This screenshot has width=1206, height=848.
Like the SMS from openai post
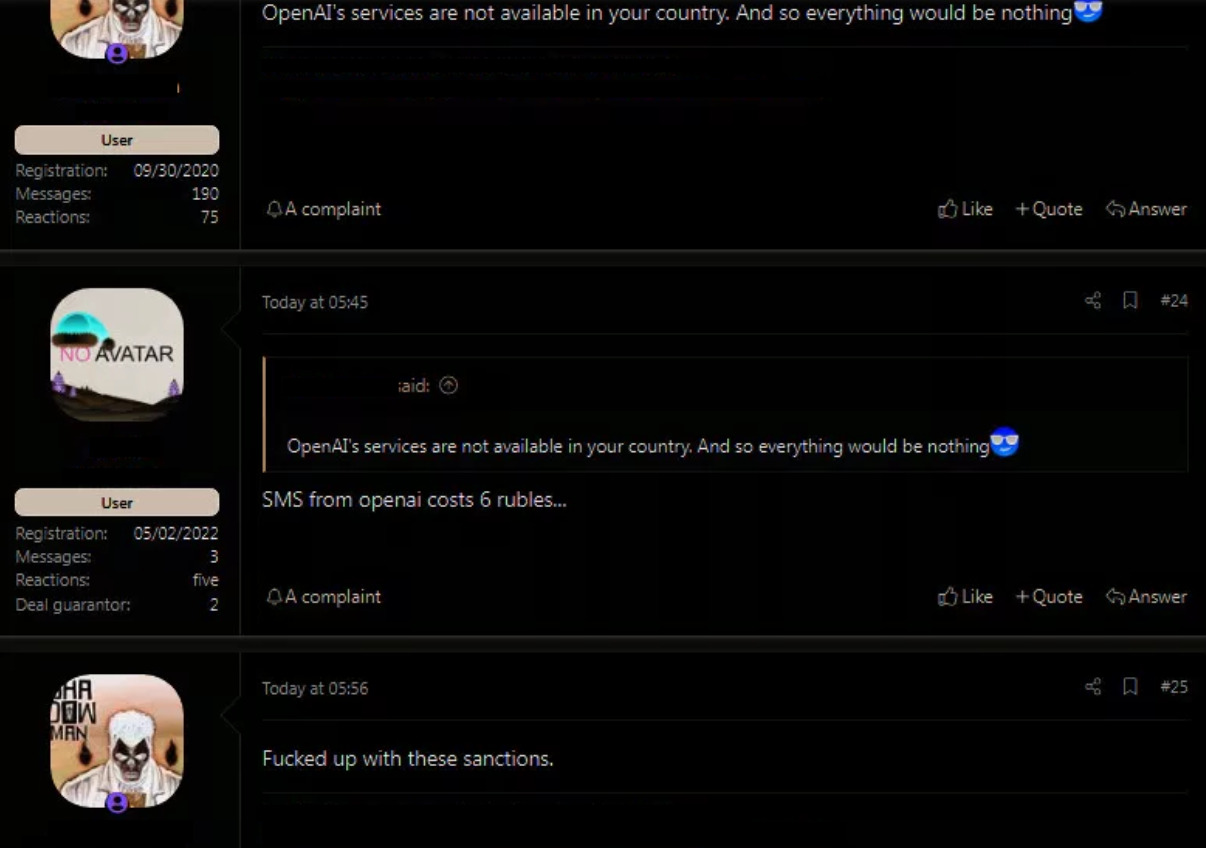(x=965, y=596)
